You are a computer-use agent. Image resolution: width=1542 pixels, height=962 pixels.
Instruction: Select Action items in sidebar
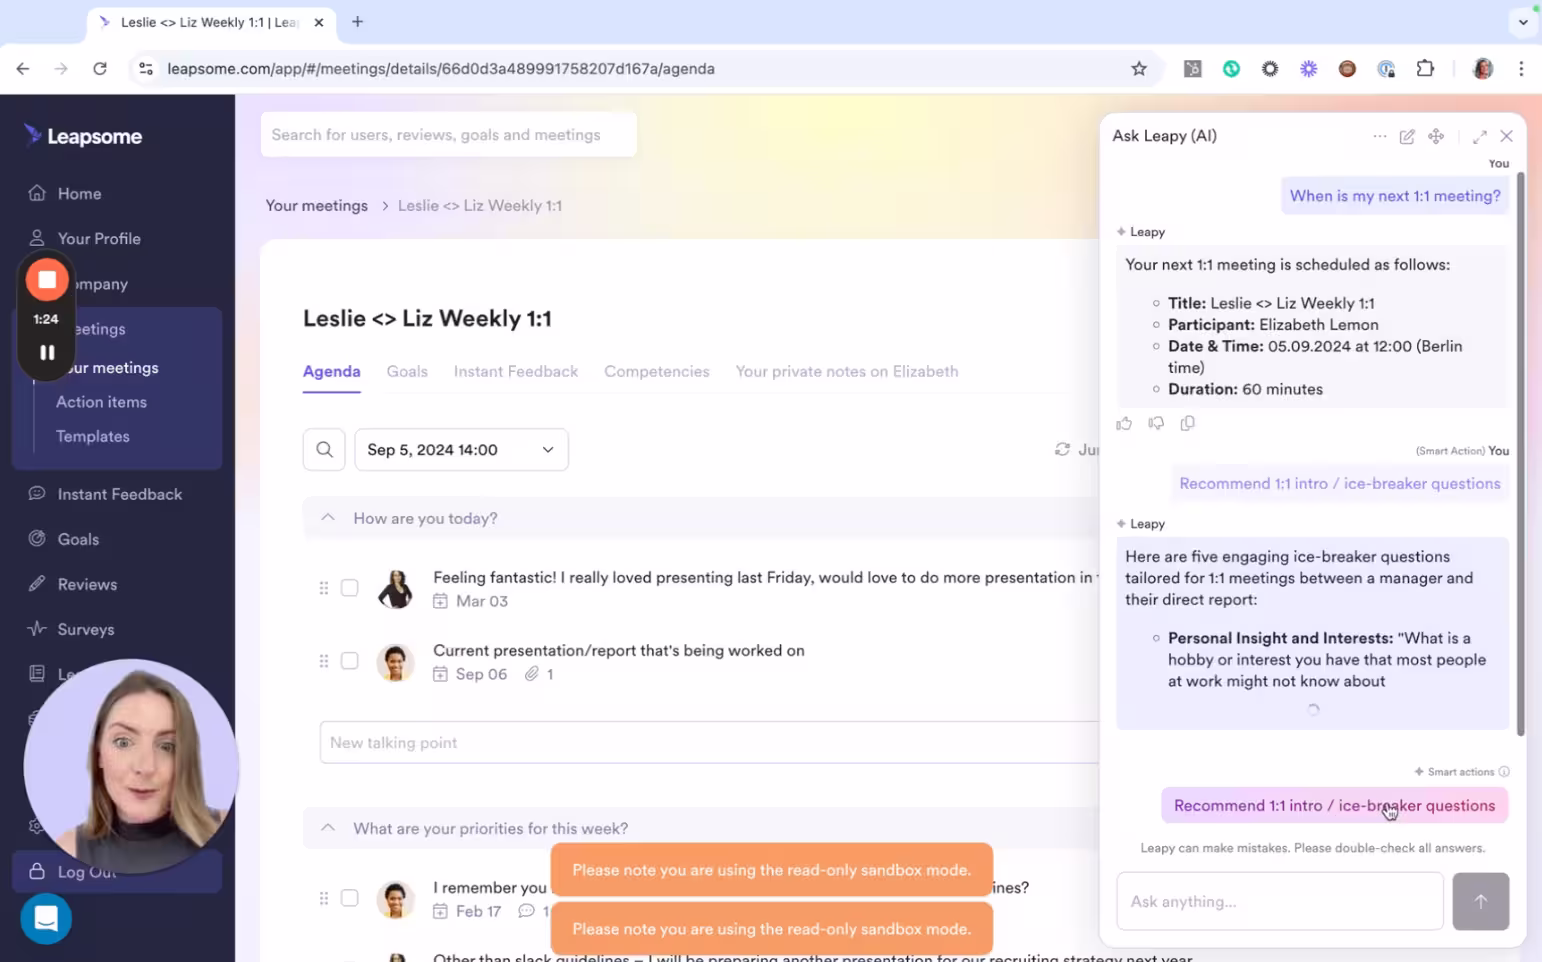[101, 402]
